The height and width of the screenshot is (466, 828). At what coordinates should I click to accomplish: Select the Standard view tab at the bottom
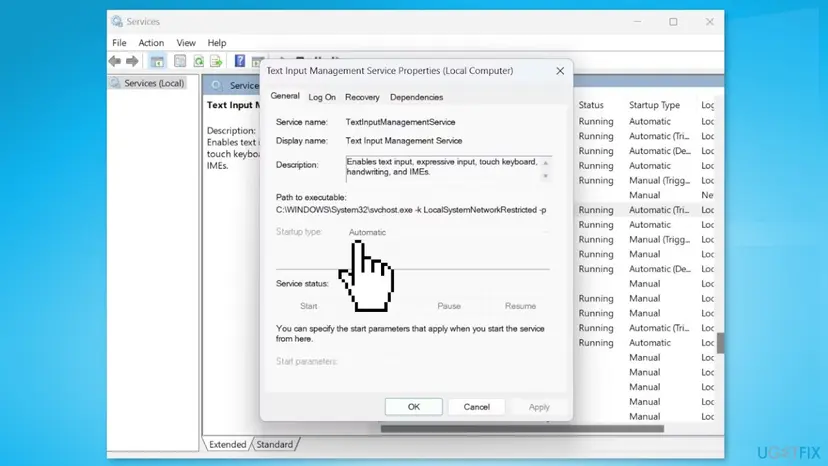point(275,444)
